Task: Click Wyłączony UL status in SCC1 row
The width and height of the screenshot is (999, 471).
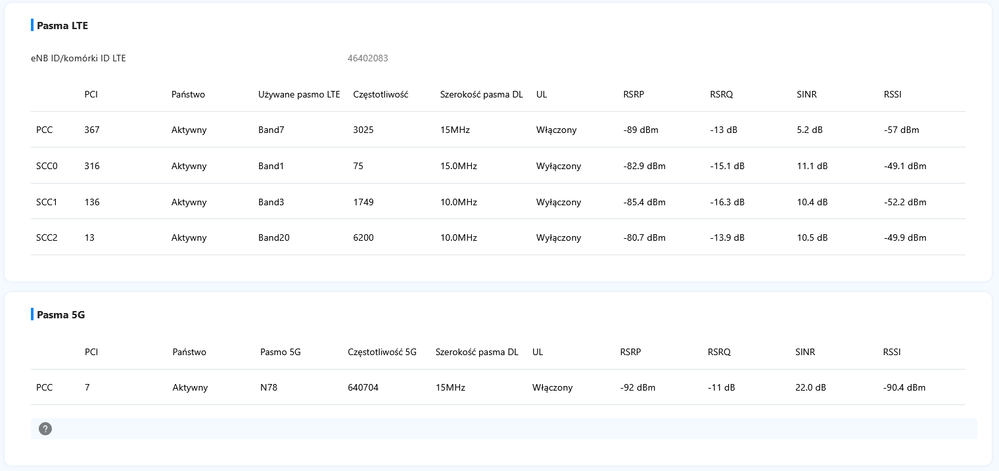Action: pos(558,202)
